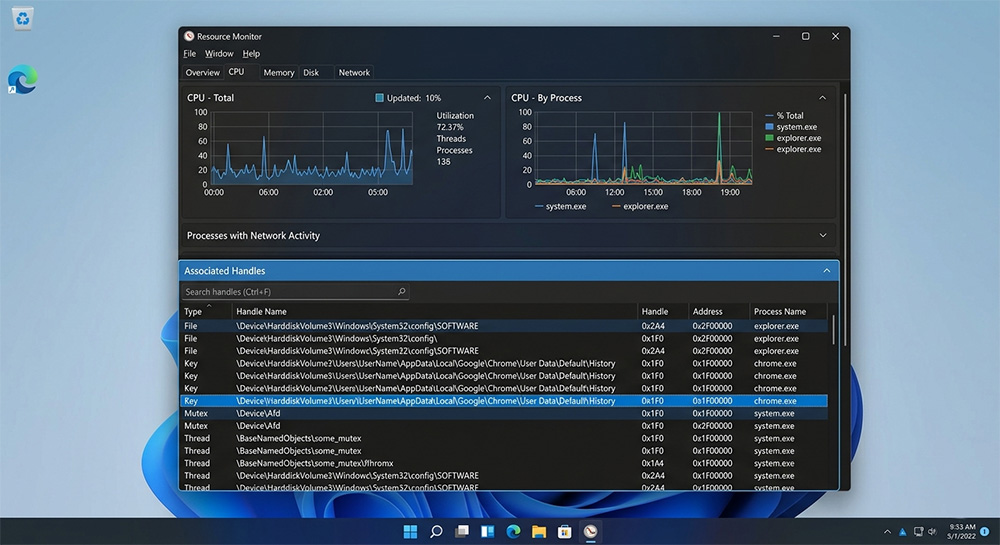This screenshot has height=545, width=1000.
Task: Click the main window vertical scrollbar
Action: click(845, 220)
